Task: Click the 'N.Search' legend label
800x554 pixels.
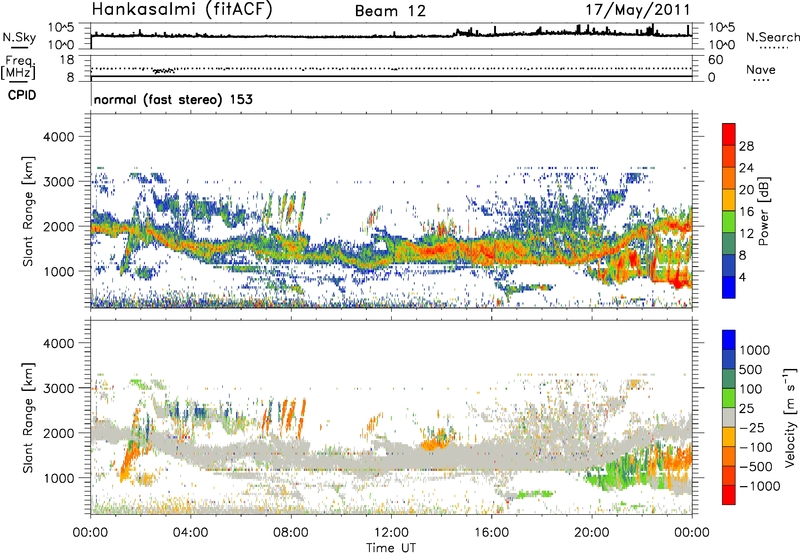Action: click(x=772, y=37)
